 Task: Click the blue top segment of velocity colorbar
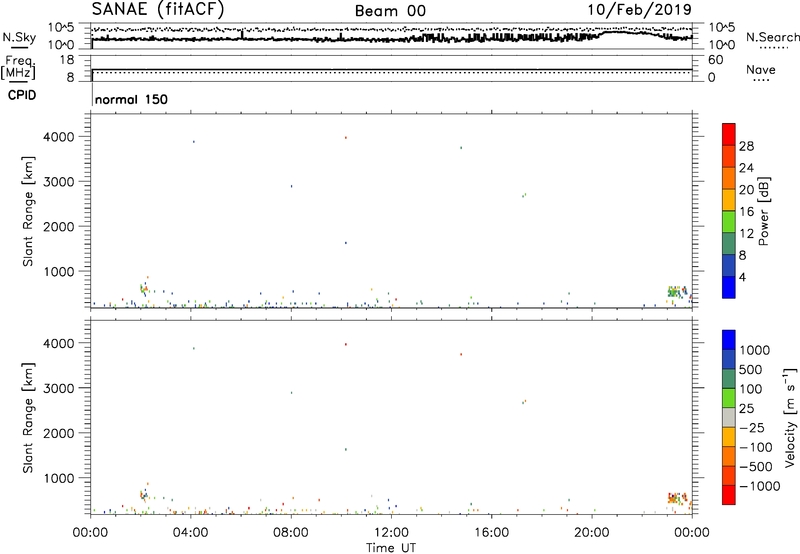(729, 340)
